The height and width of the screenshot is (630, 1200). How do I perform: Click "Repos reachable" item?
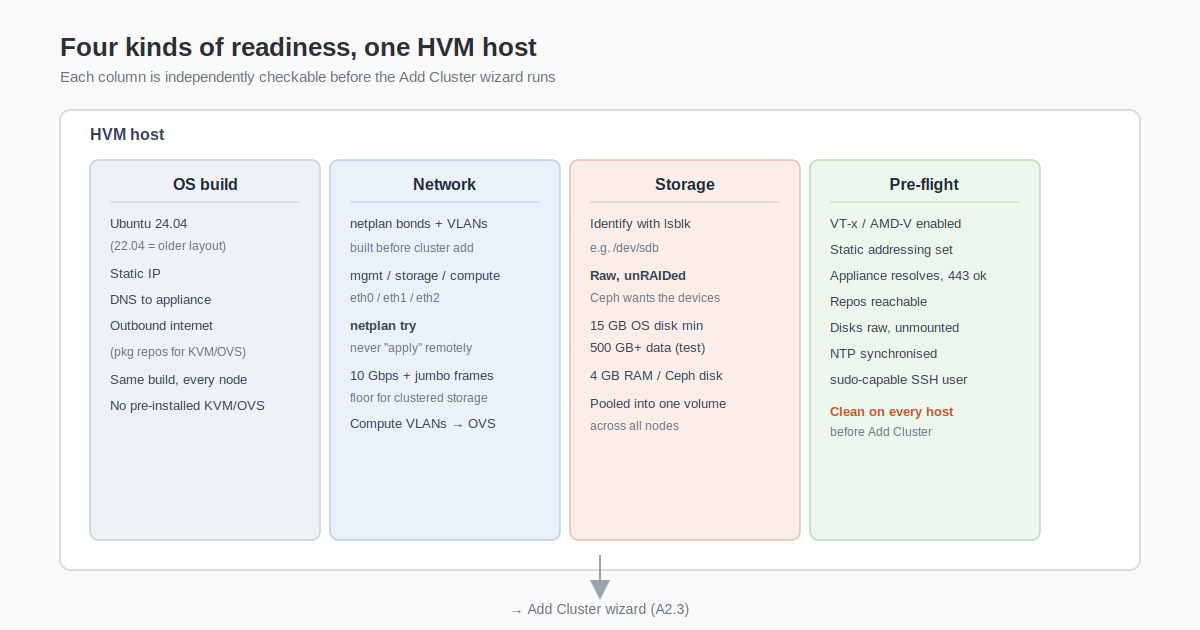(x=878, y=302)
